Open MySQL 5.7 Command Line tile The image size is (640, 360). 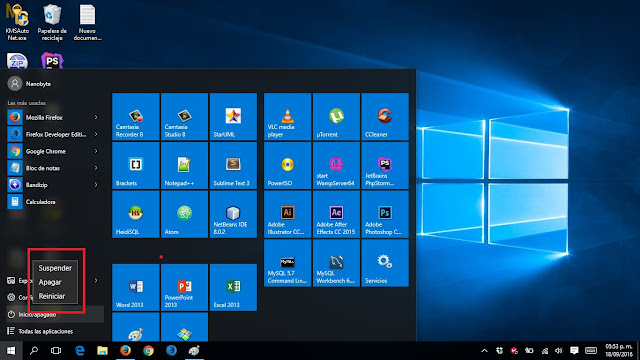coord(287,263)
